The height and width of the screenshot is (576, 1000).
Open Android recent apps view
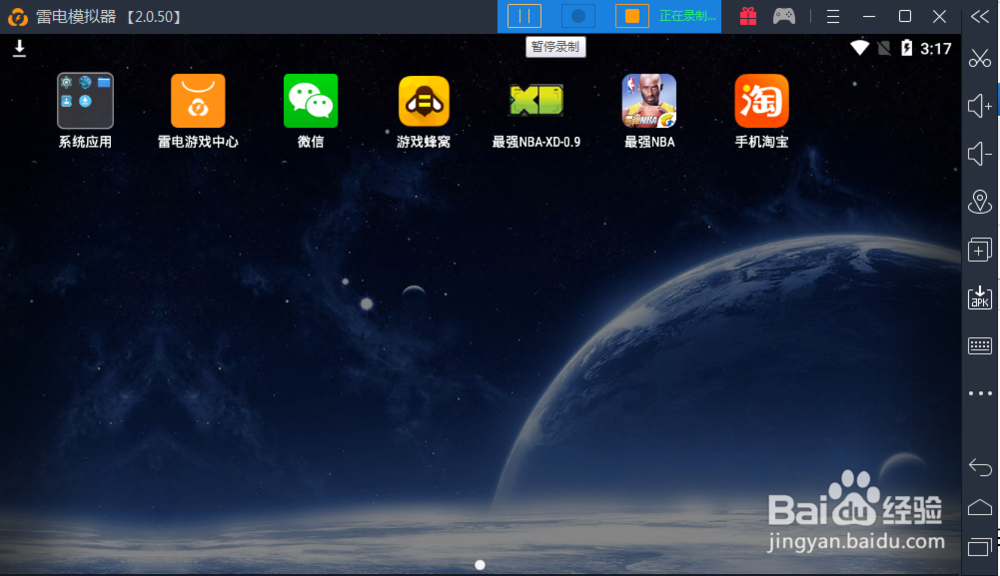click(x=980, y=547)
